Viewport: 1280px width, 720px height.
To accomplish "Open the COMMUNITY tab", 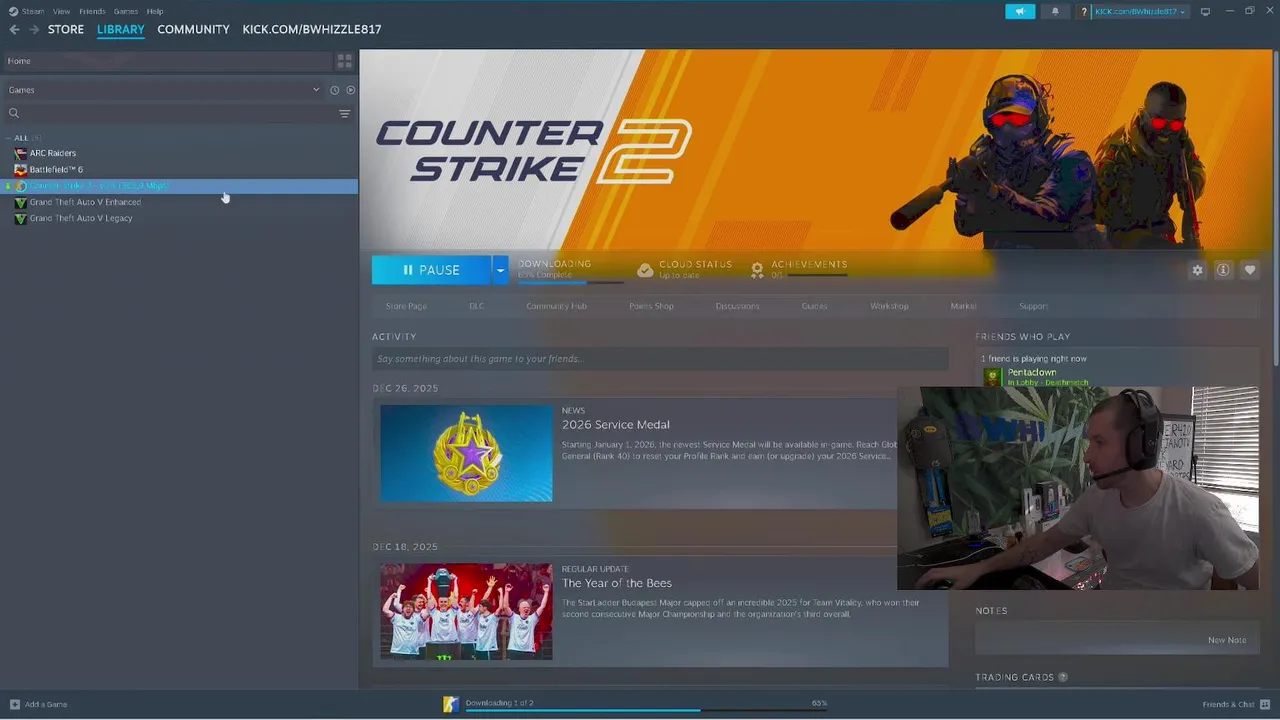I will pos(193,29).
